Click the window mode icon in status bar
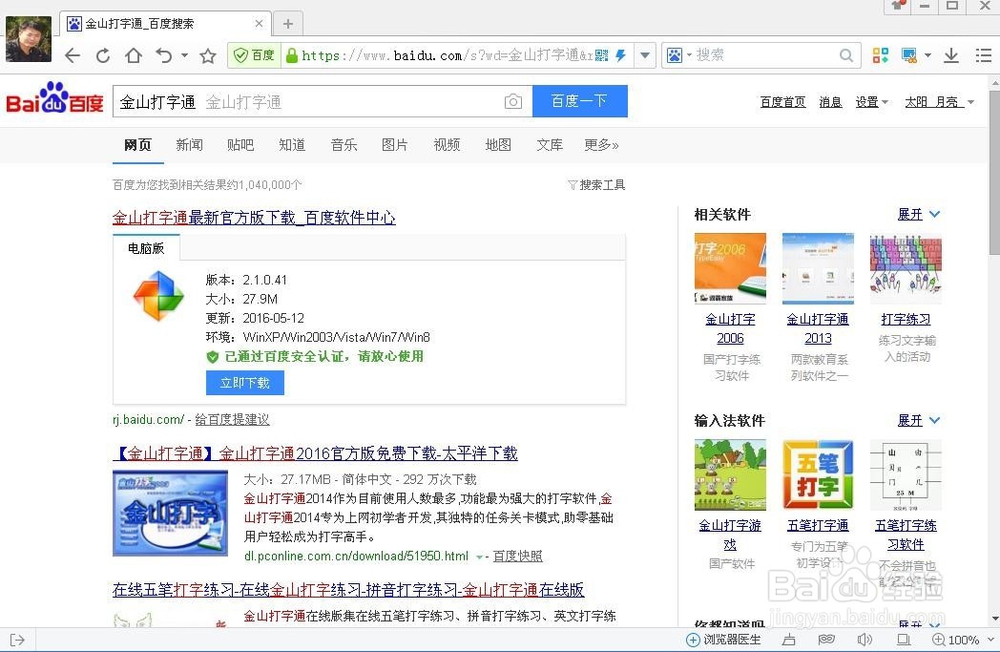Image resolution: width=1000 pixels, height=652 pixels. point(903,639)
